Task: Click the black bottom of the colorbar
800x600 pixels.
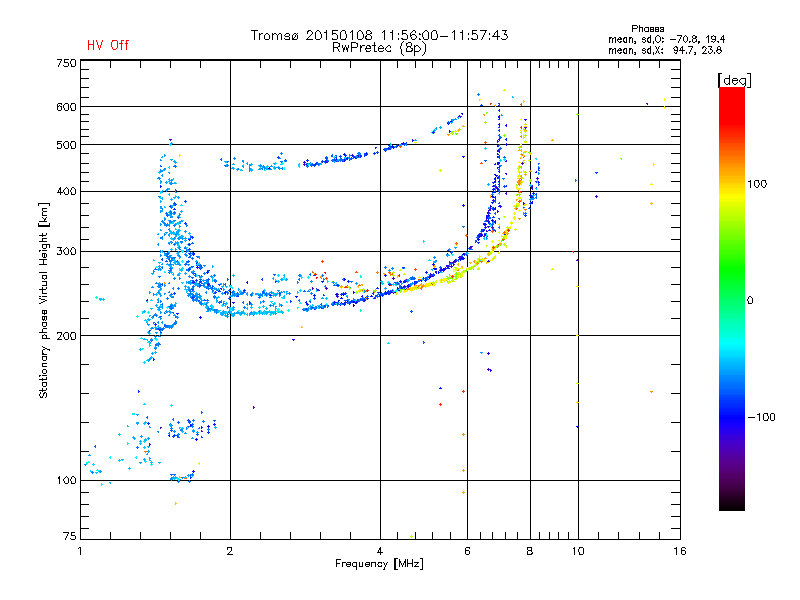Action: pyautogui.click(x=732, y=503)
